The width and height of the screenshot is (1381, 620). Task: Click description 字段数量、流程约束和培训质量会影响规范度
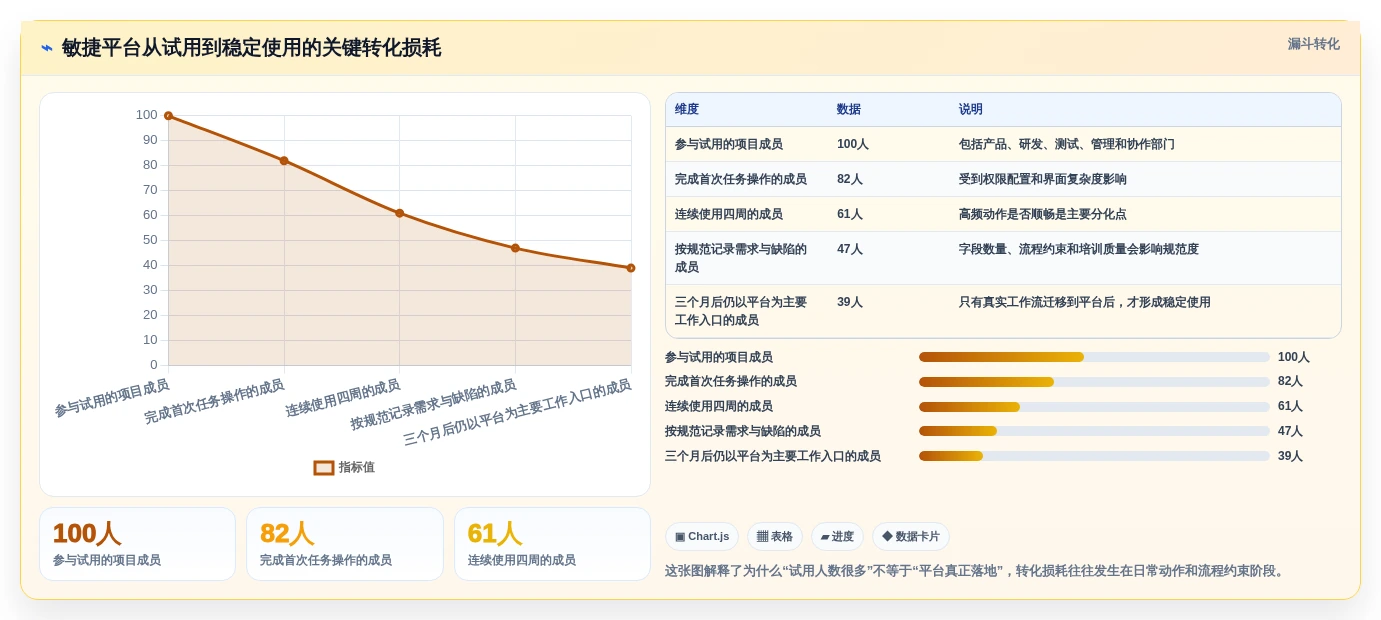[x=1079, y=249]
